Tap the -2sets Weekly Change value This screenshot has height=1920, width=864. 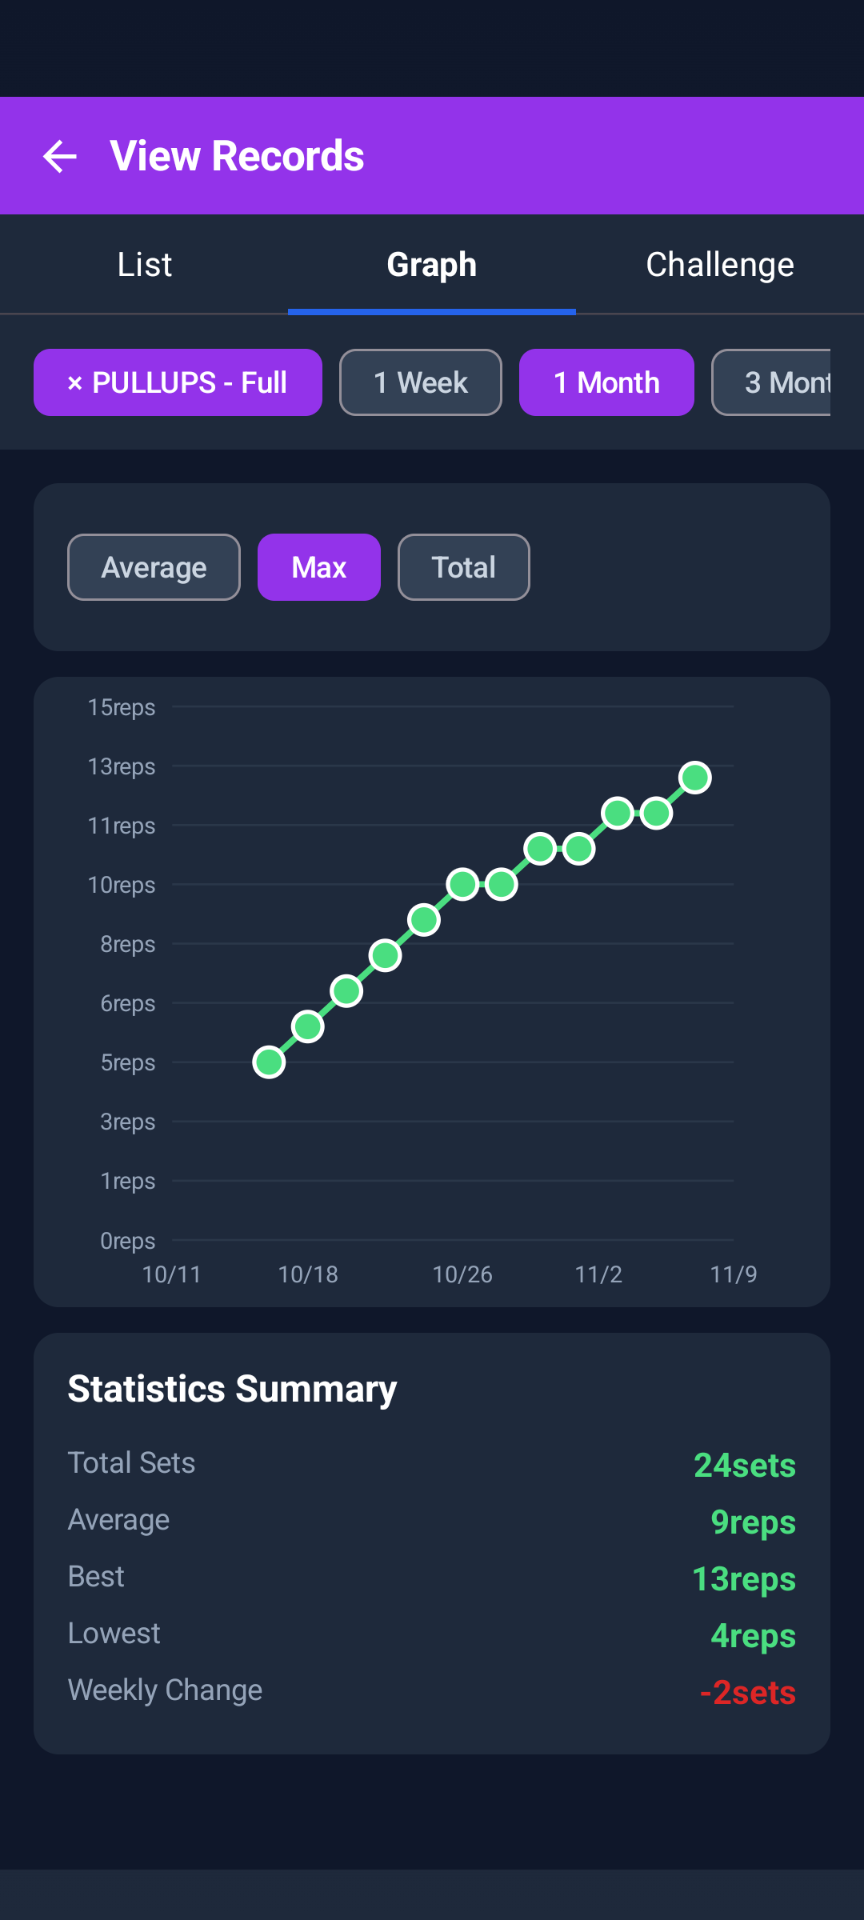coord(747,1692)
